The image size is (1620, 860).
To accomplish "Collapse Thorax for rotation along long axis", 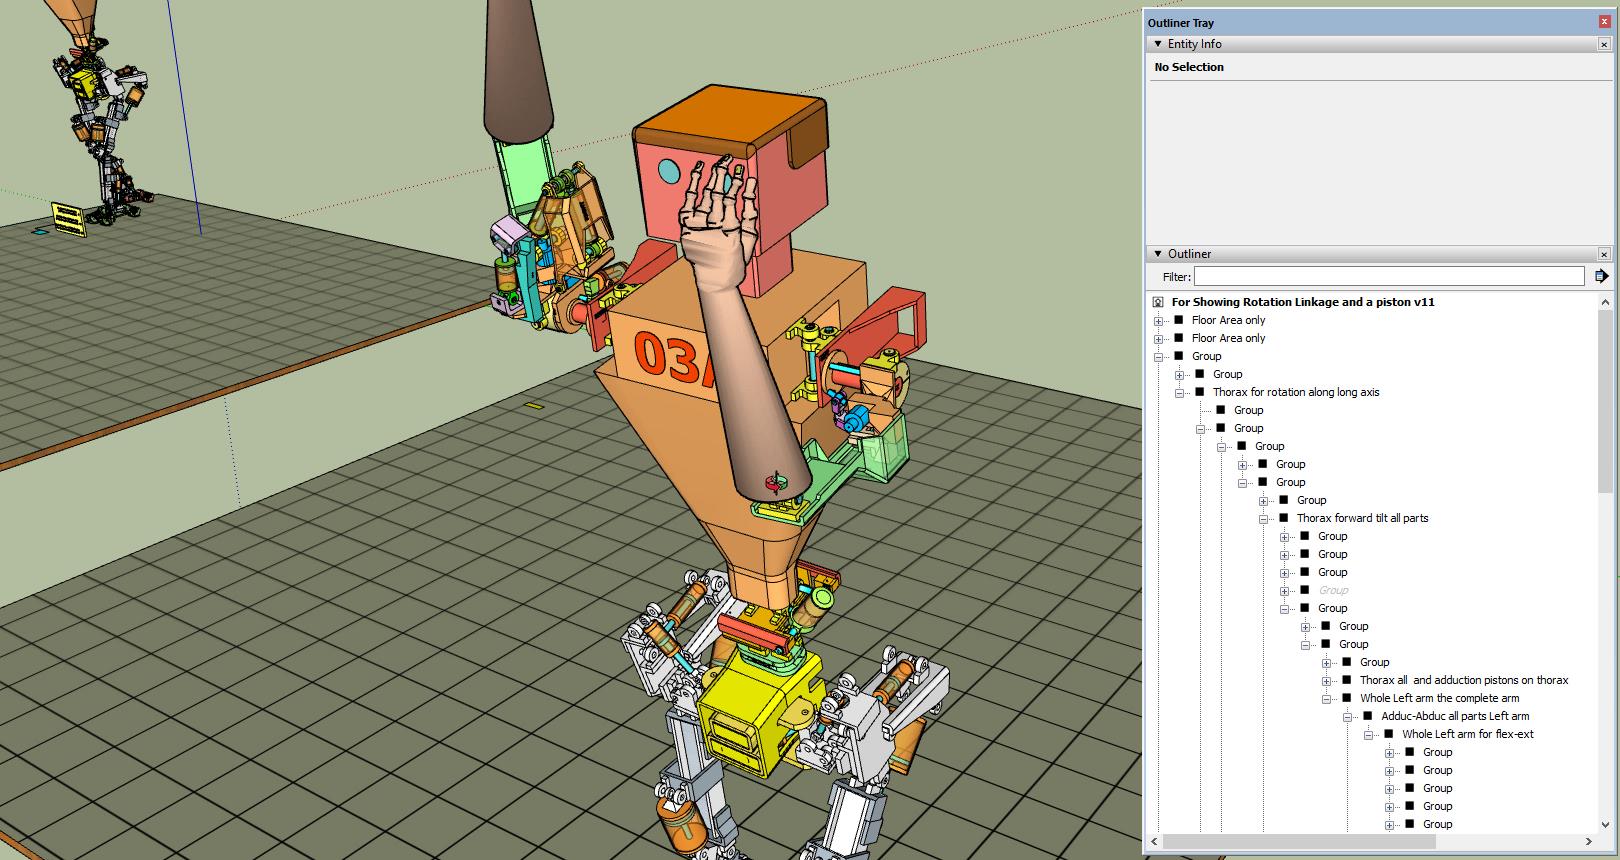I will (x=1180, y=393).
